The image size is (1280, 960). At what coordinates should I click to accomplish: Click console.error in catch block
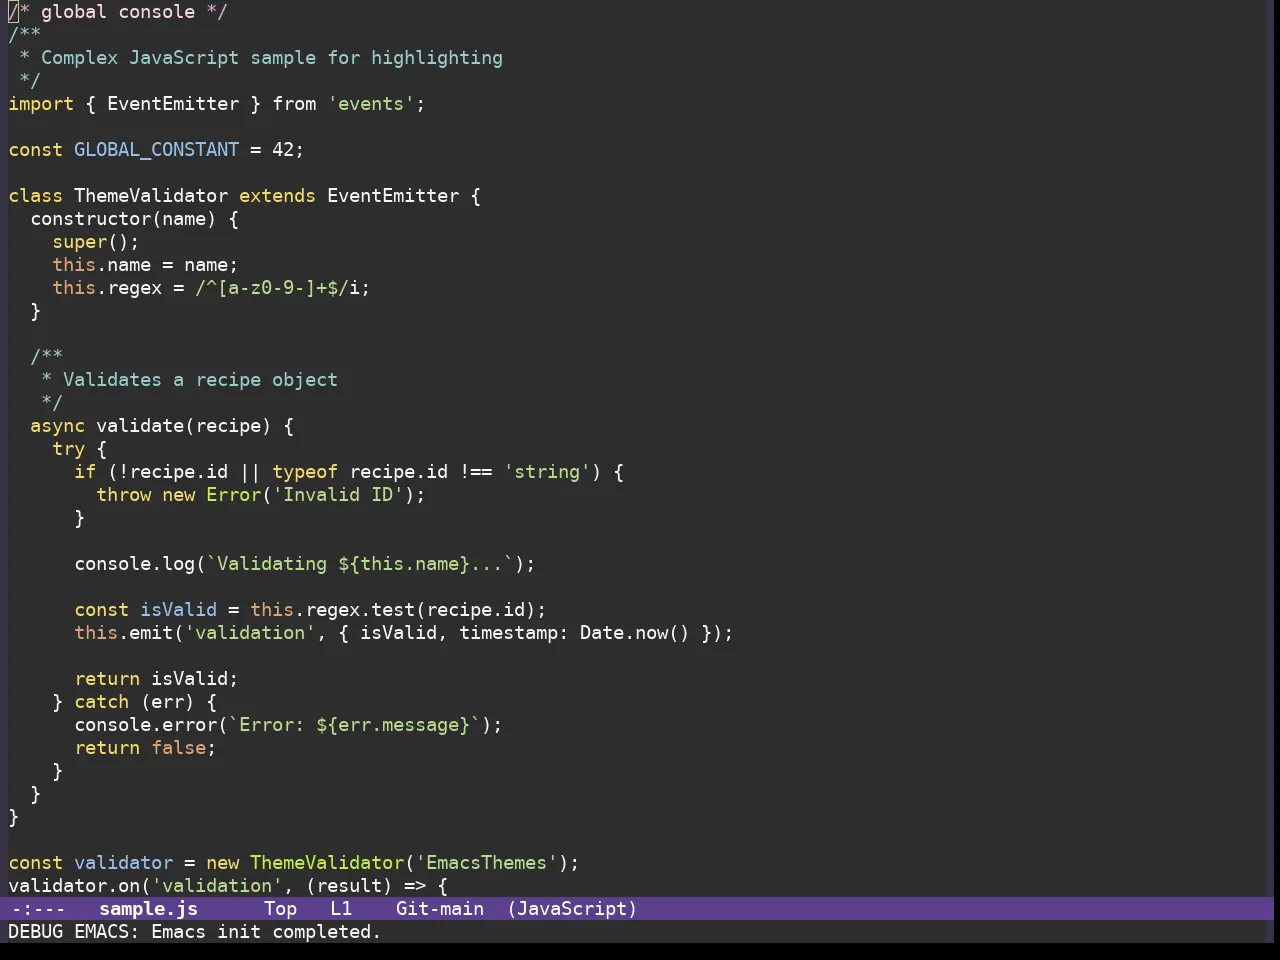tap(145, 725)
